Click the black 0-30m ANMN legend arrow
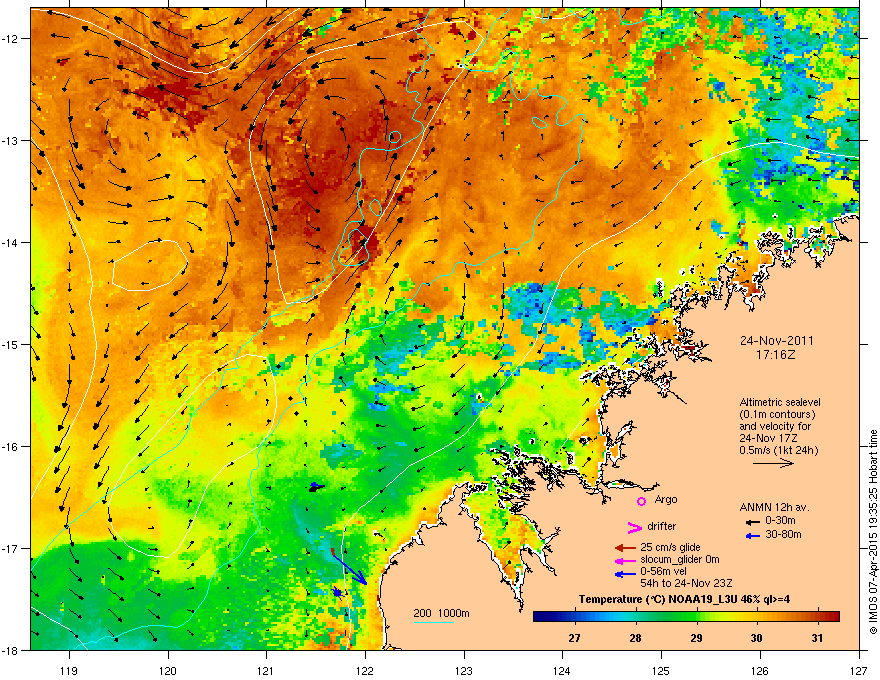 [x=753, y=522]
